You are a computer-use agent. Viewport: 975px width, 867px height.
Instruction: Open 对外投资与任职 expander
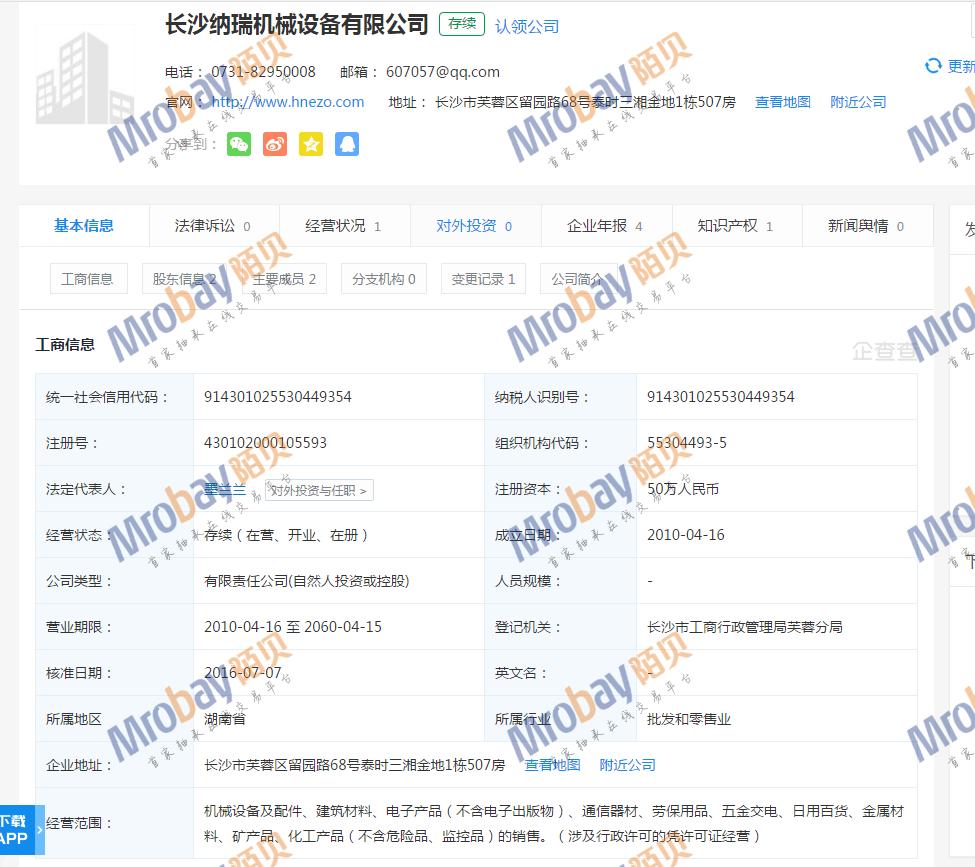point(319,490)
